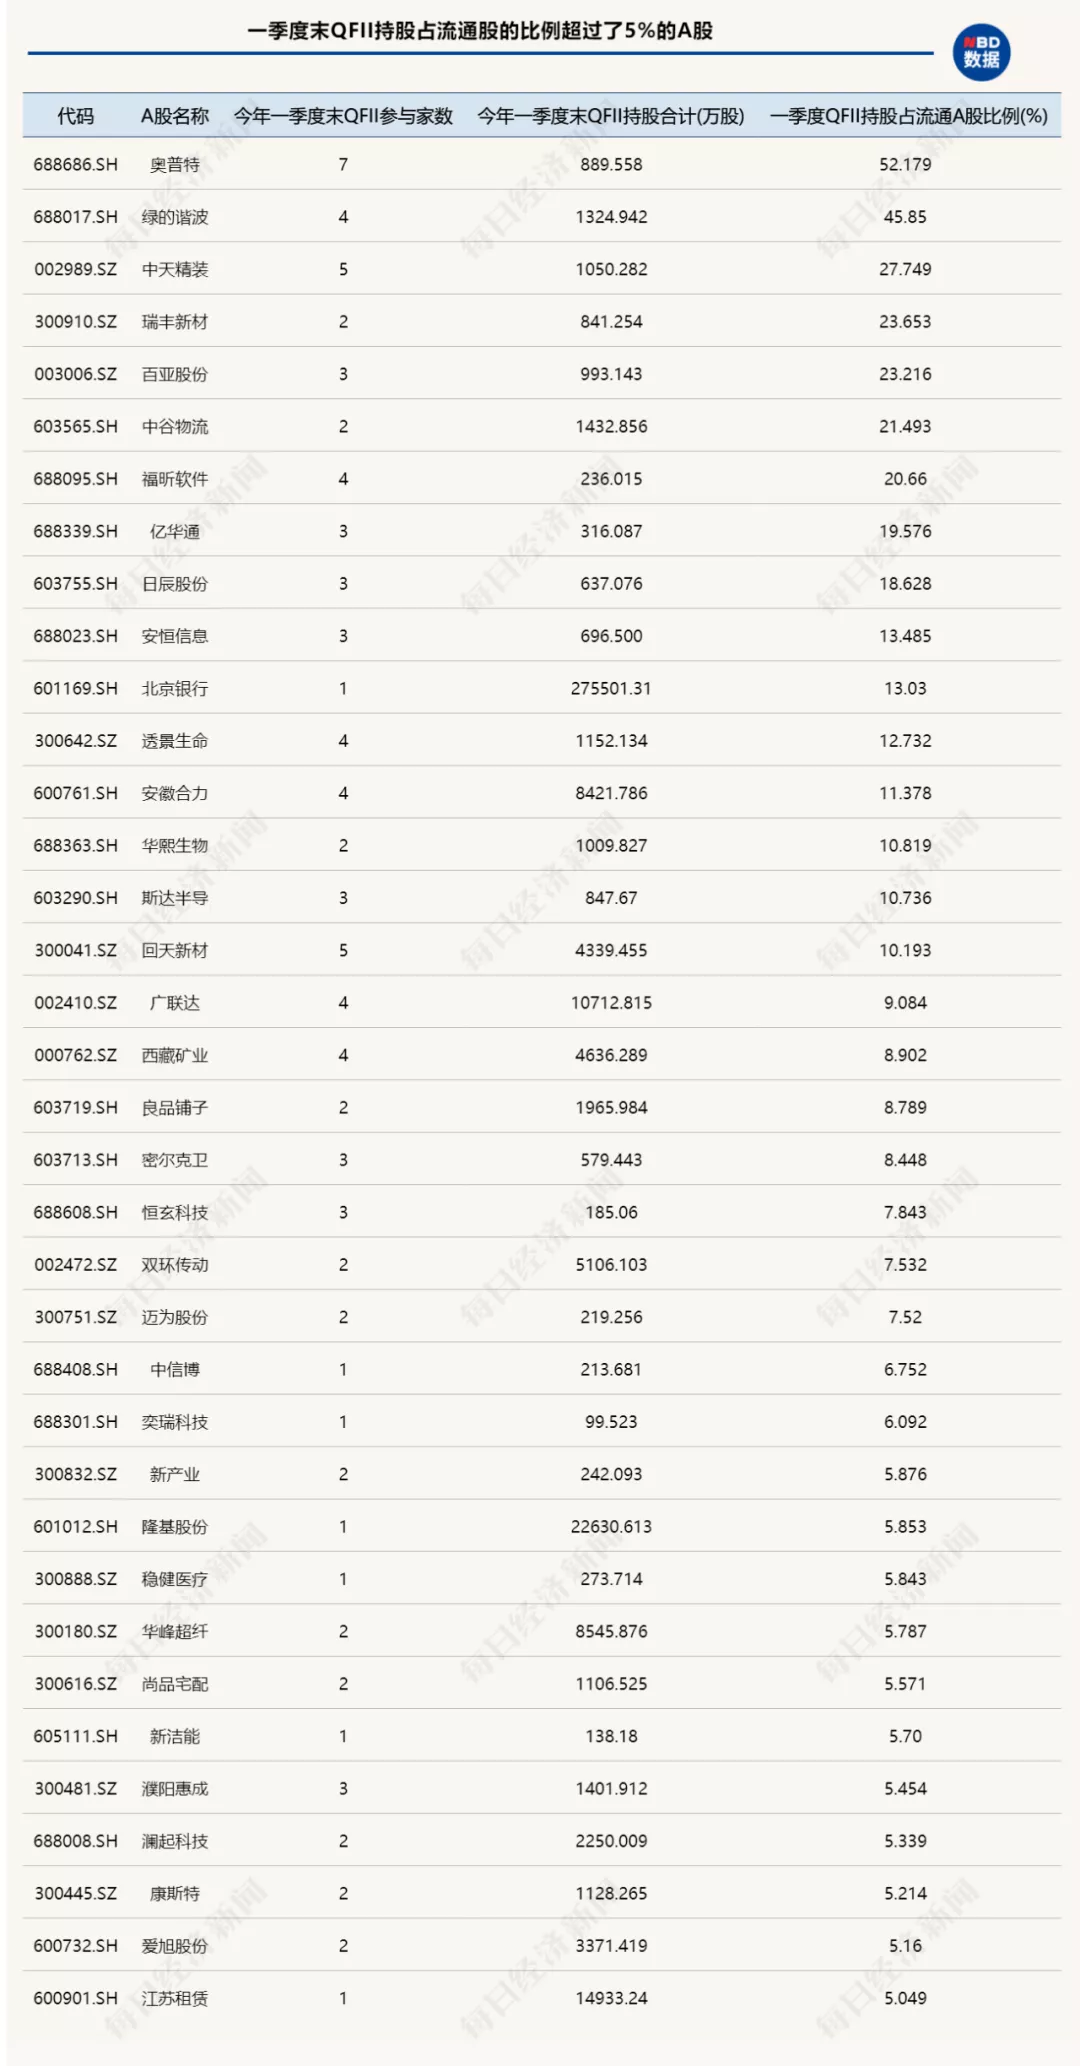Select the 今年一季度末QFII持股合计(万股) header

click(611, 116)
